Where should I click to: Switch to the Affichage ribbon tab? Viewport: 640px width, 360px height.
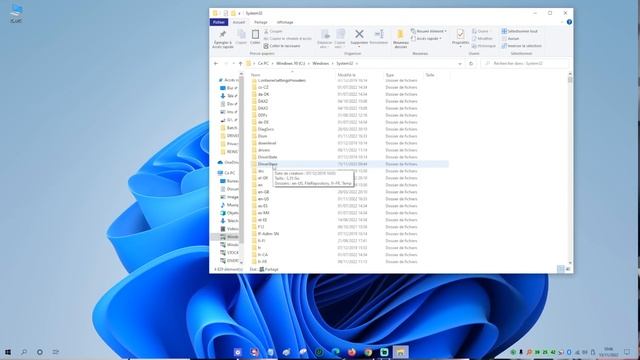coord(285,22)
